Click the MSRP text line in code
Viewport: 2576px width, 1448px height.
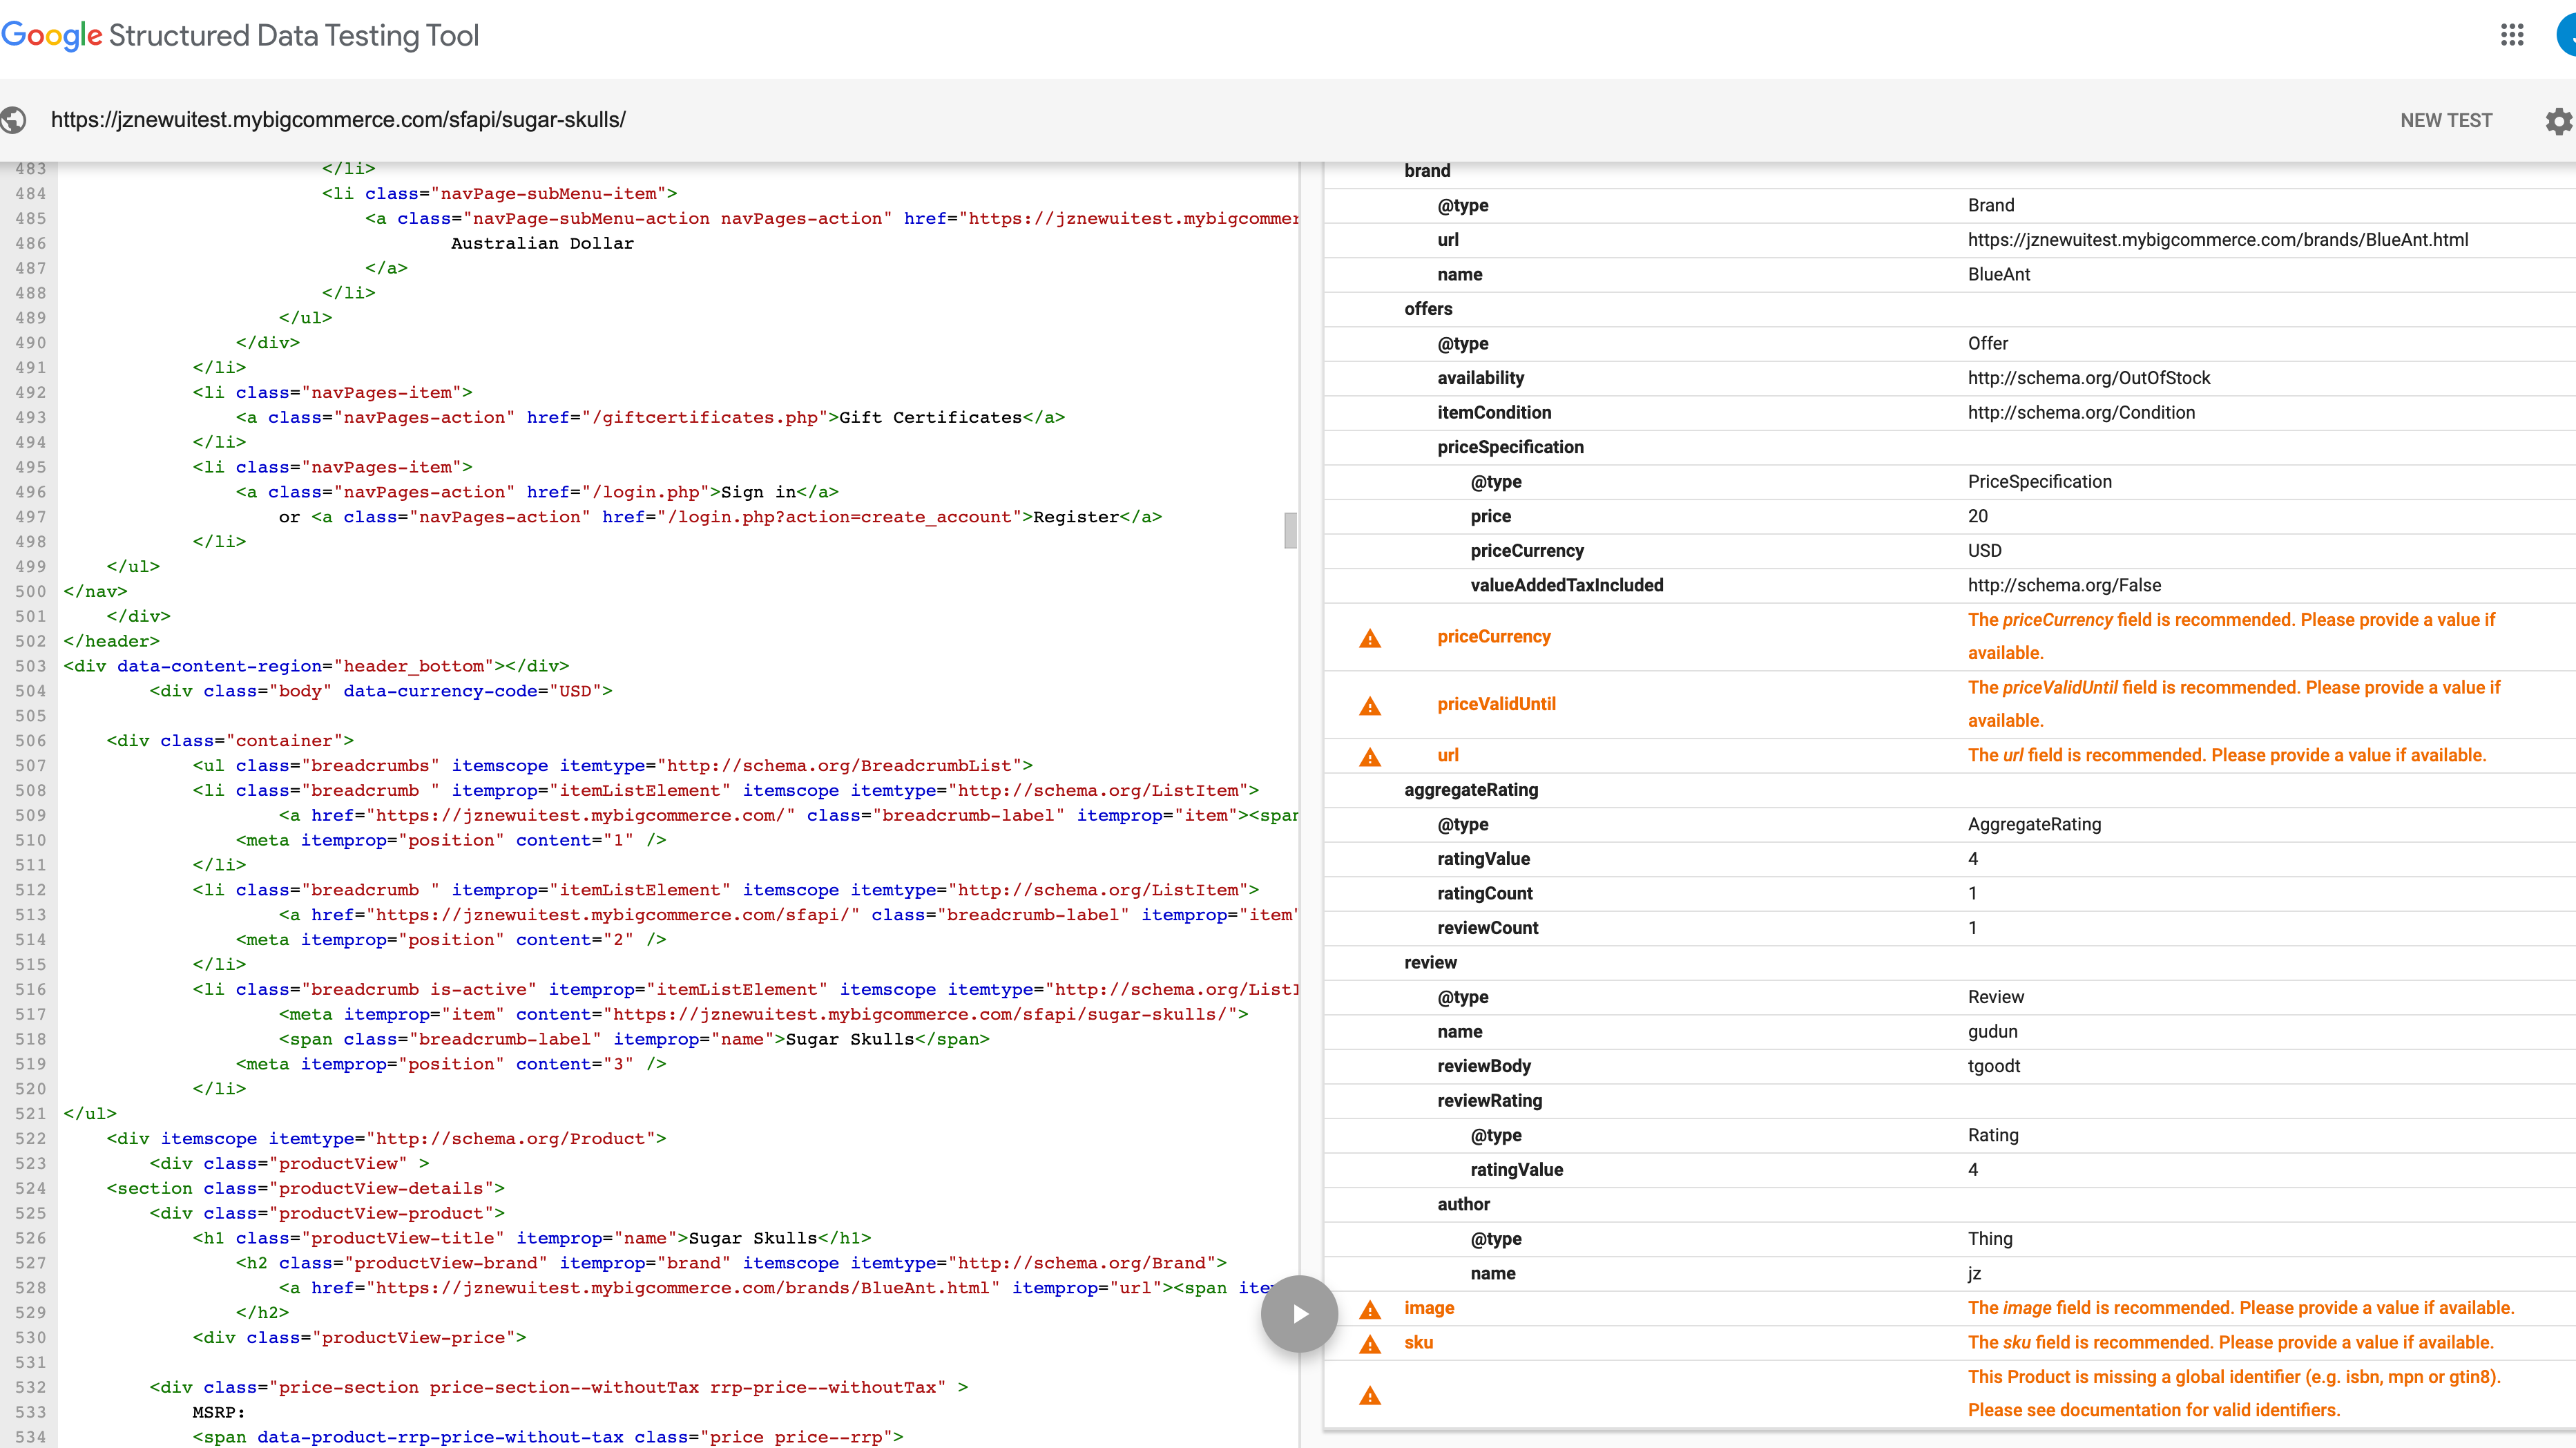click(x=219, y=1412)
